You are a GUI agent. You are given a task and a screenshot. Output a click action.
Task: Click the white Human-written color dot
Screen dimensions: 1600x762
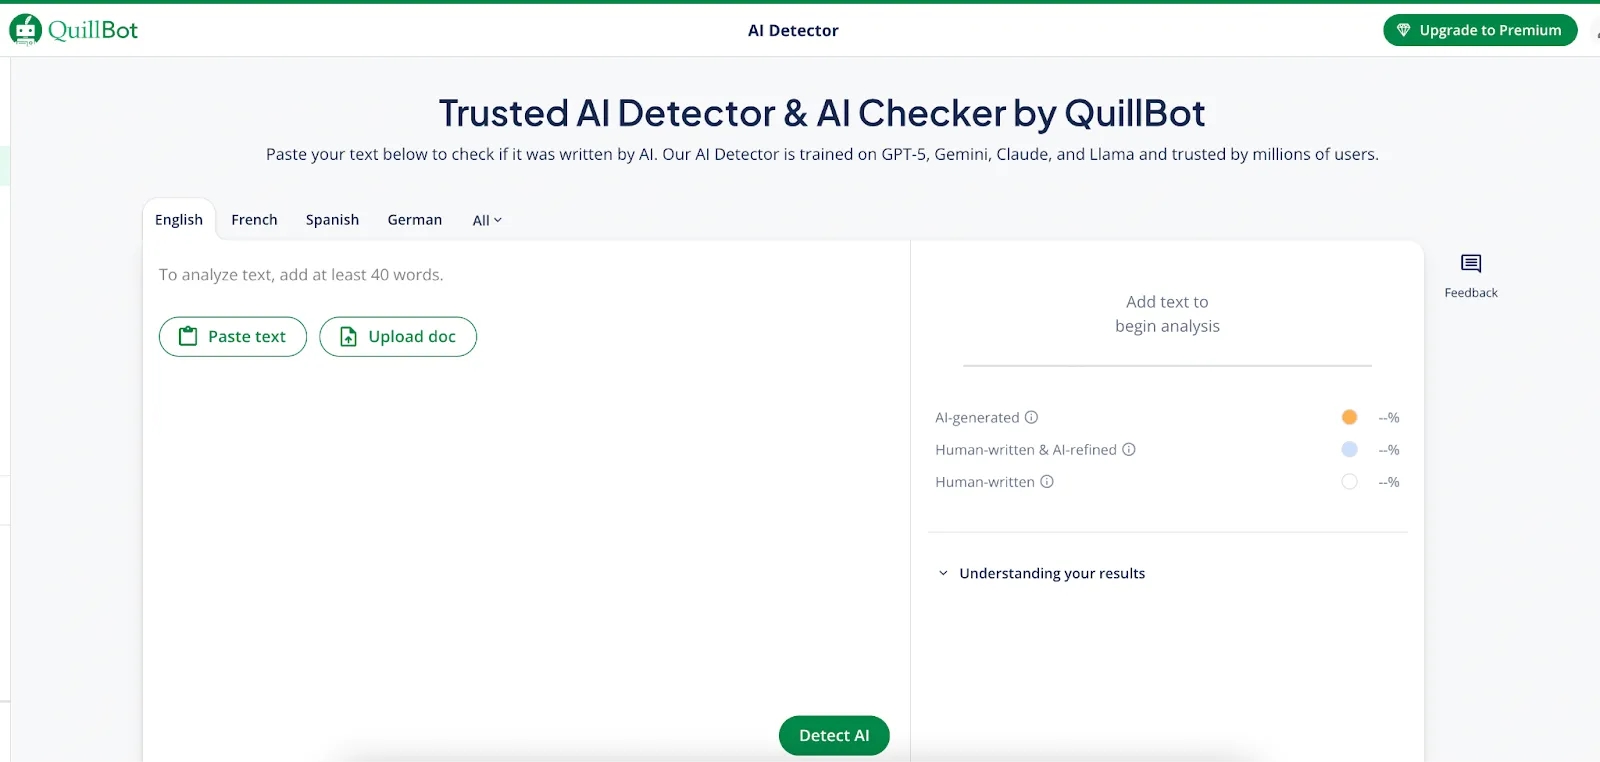1349,481
